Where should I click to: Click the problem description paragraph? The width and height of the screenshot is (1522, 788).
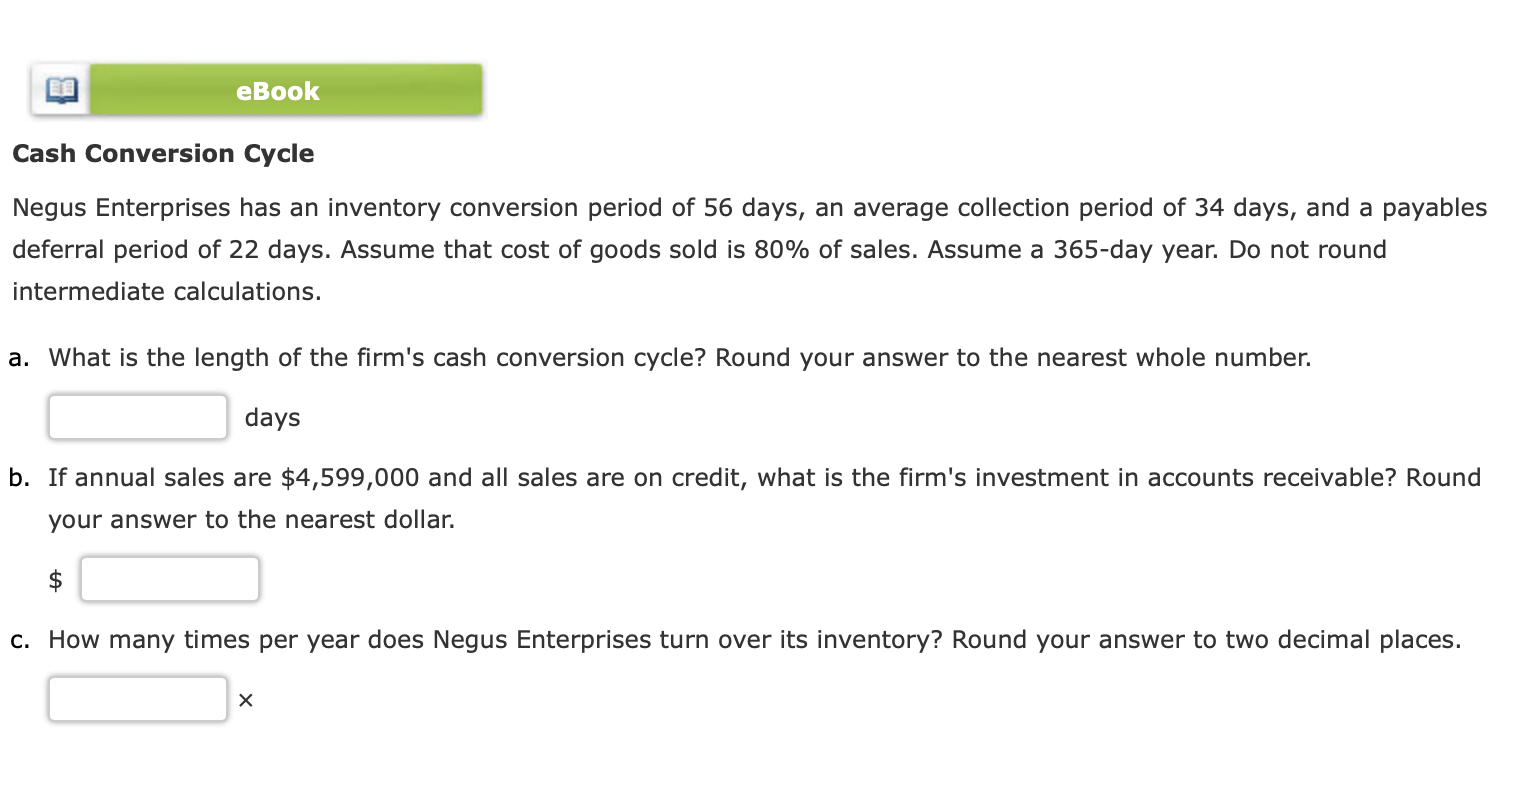tap(700, 249)
